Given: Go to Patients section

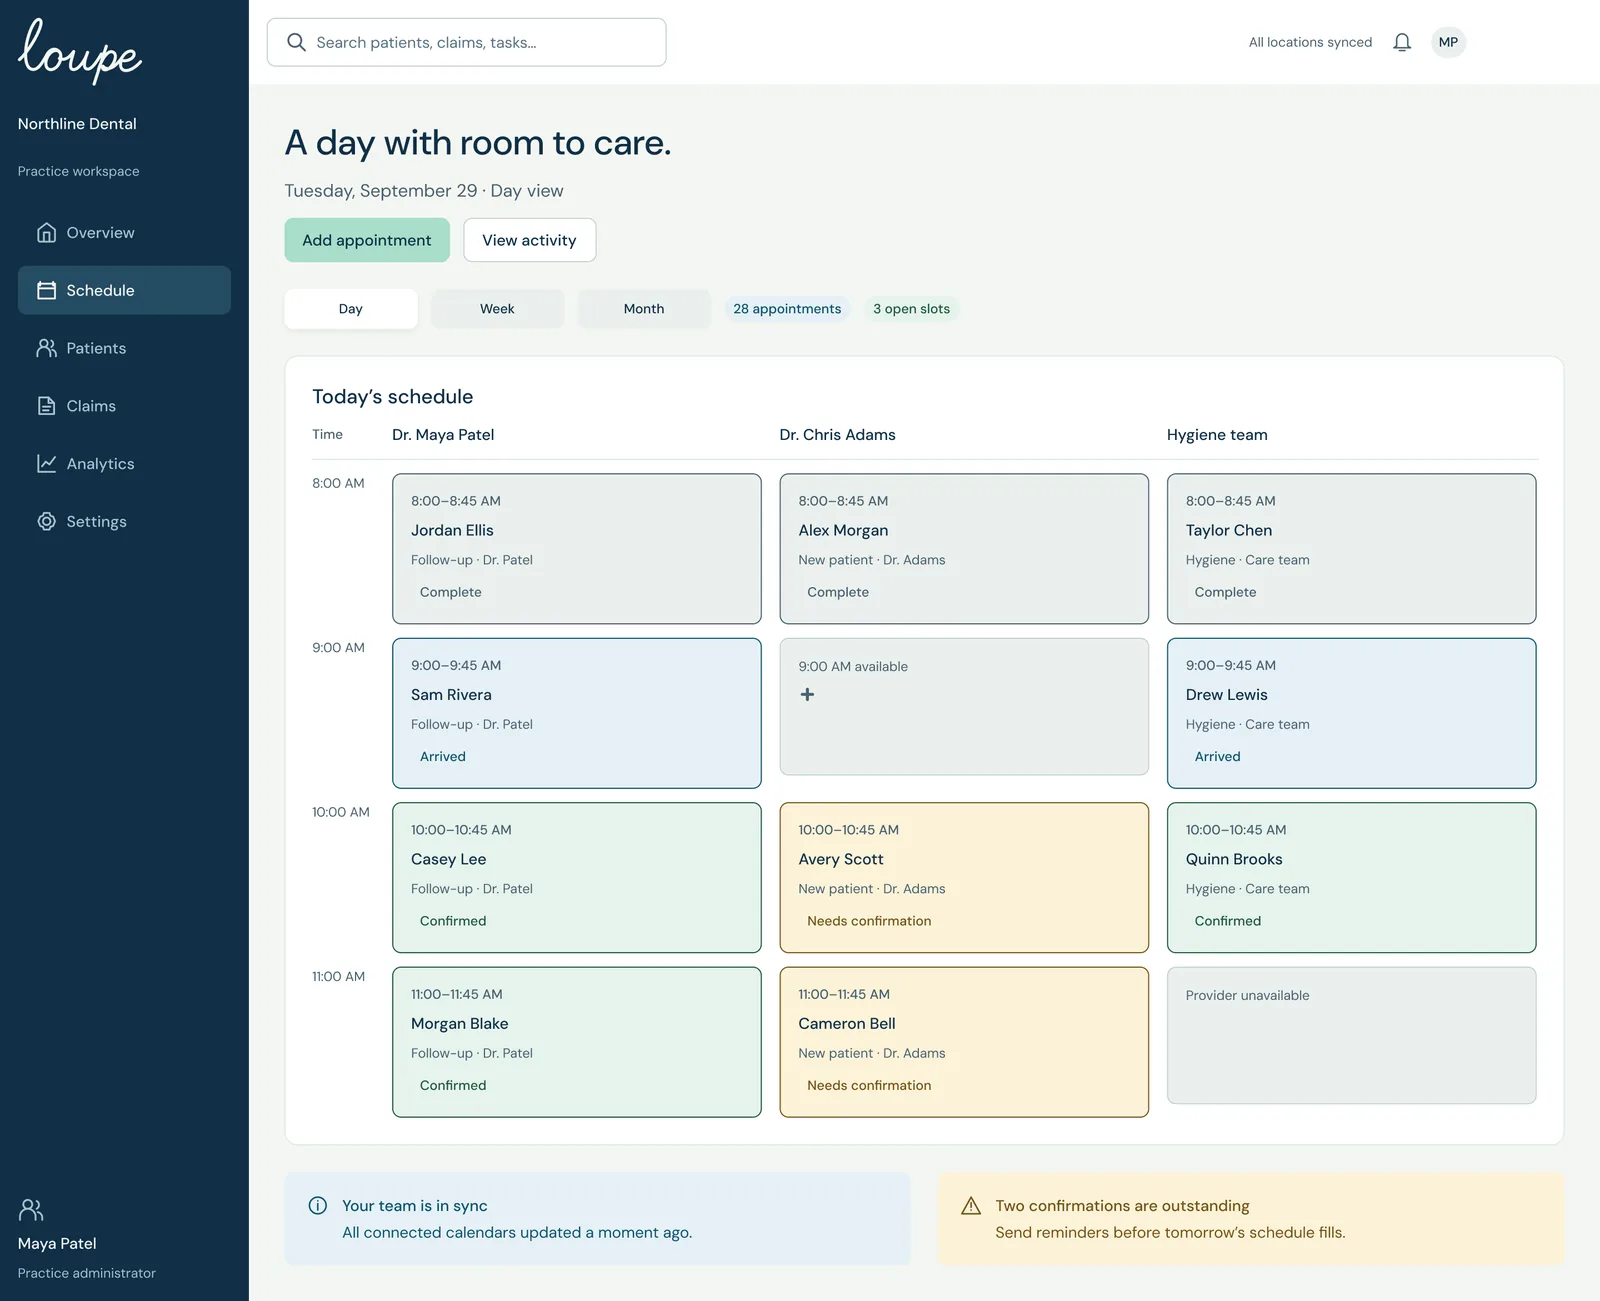Looking at the screenshot, I should click(x=124, y=348).
